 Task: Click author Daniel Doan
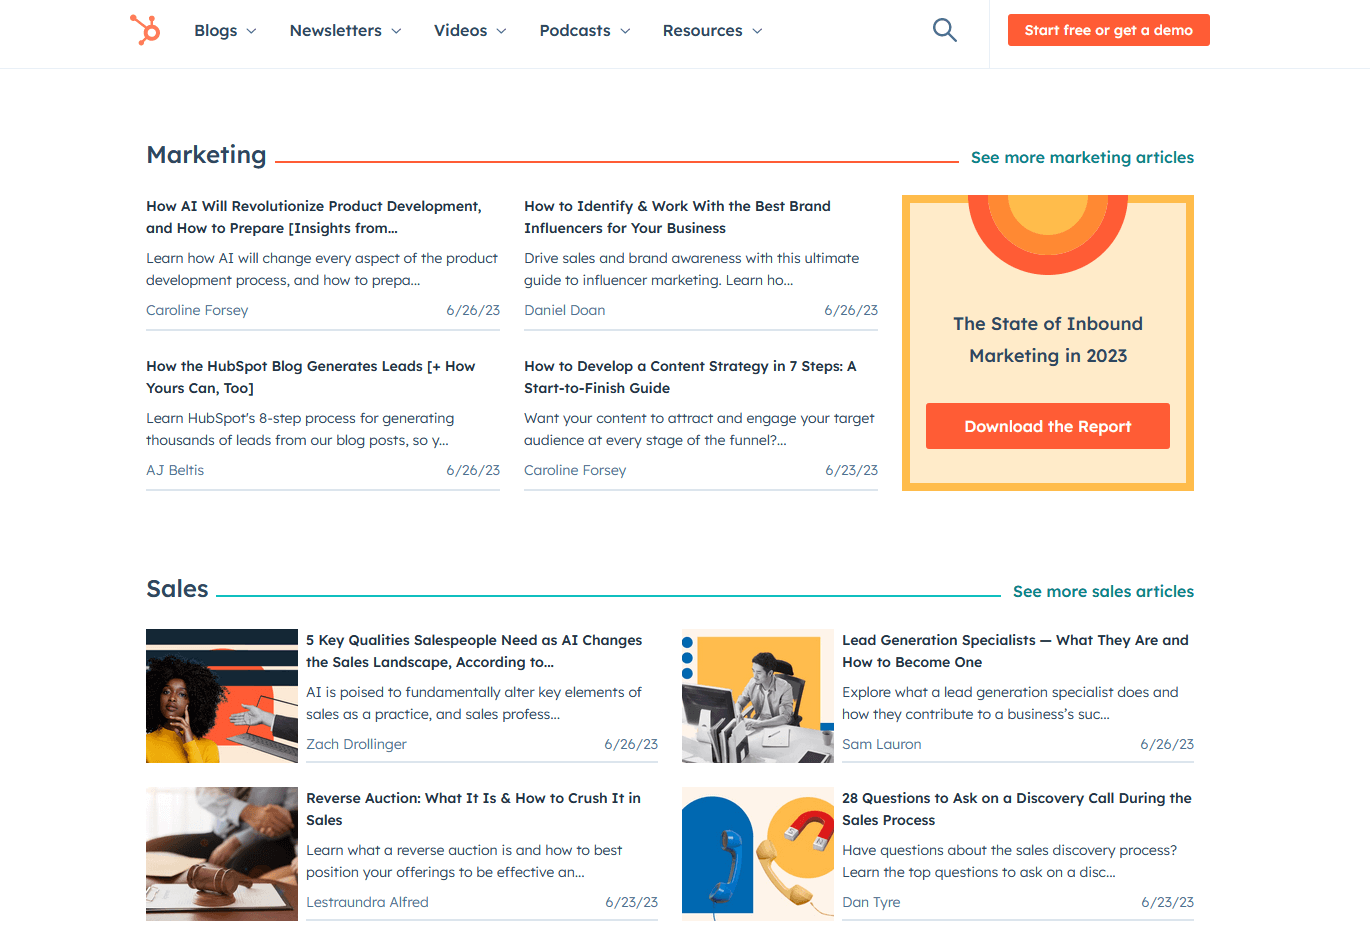point(564,310)
